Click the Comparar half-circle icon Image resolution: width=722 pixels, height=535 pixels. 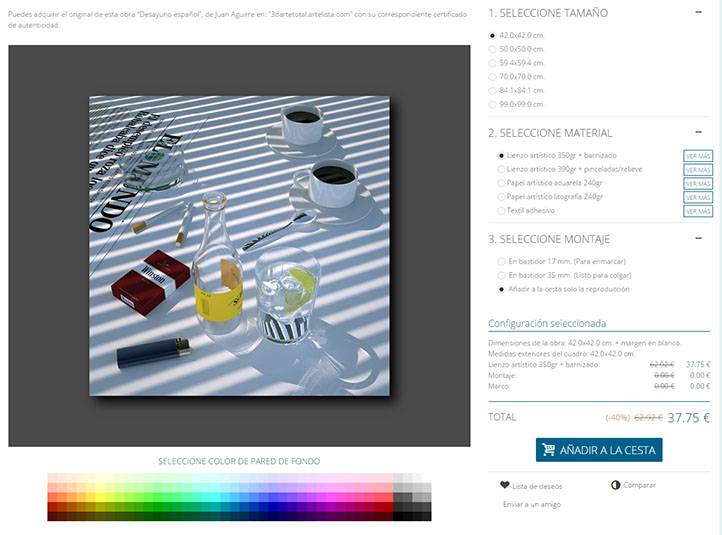[x=615, y=485]
